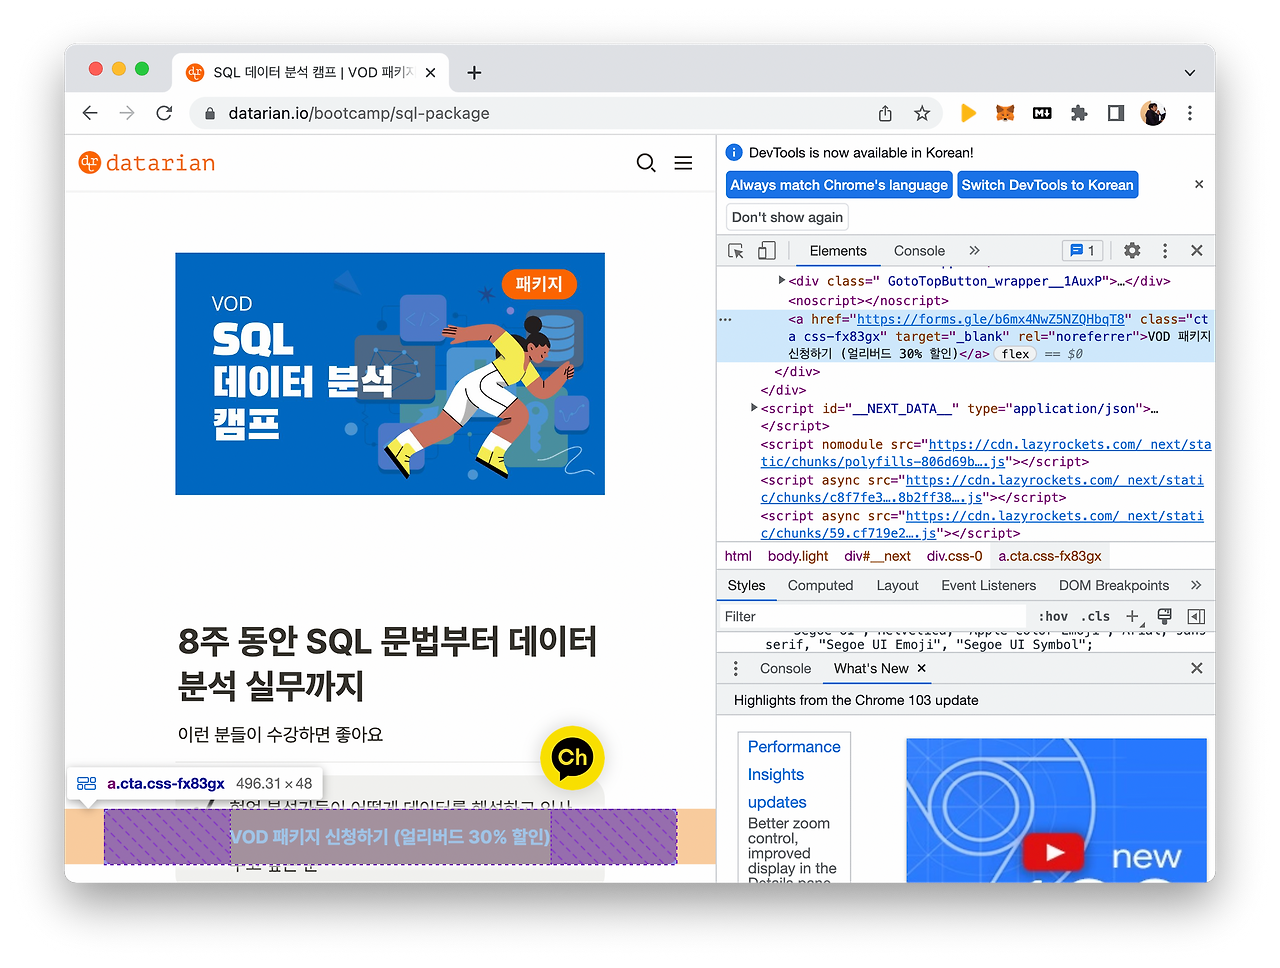Toggle the device toolbar
Screen dimensions: 1280x968
[x=767, y=251]
